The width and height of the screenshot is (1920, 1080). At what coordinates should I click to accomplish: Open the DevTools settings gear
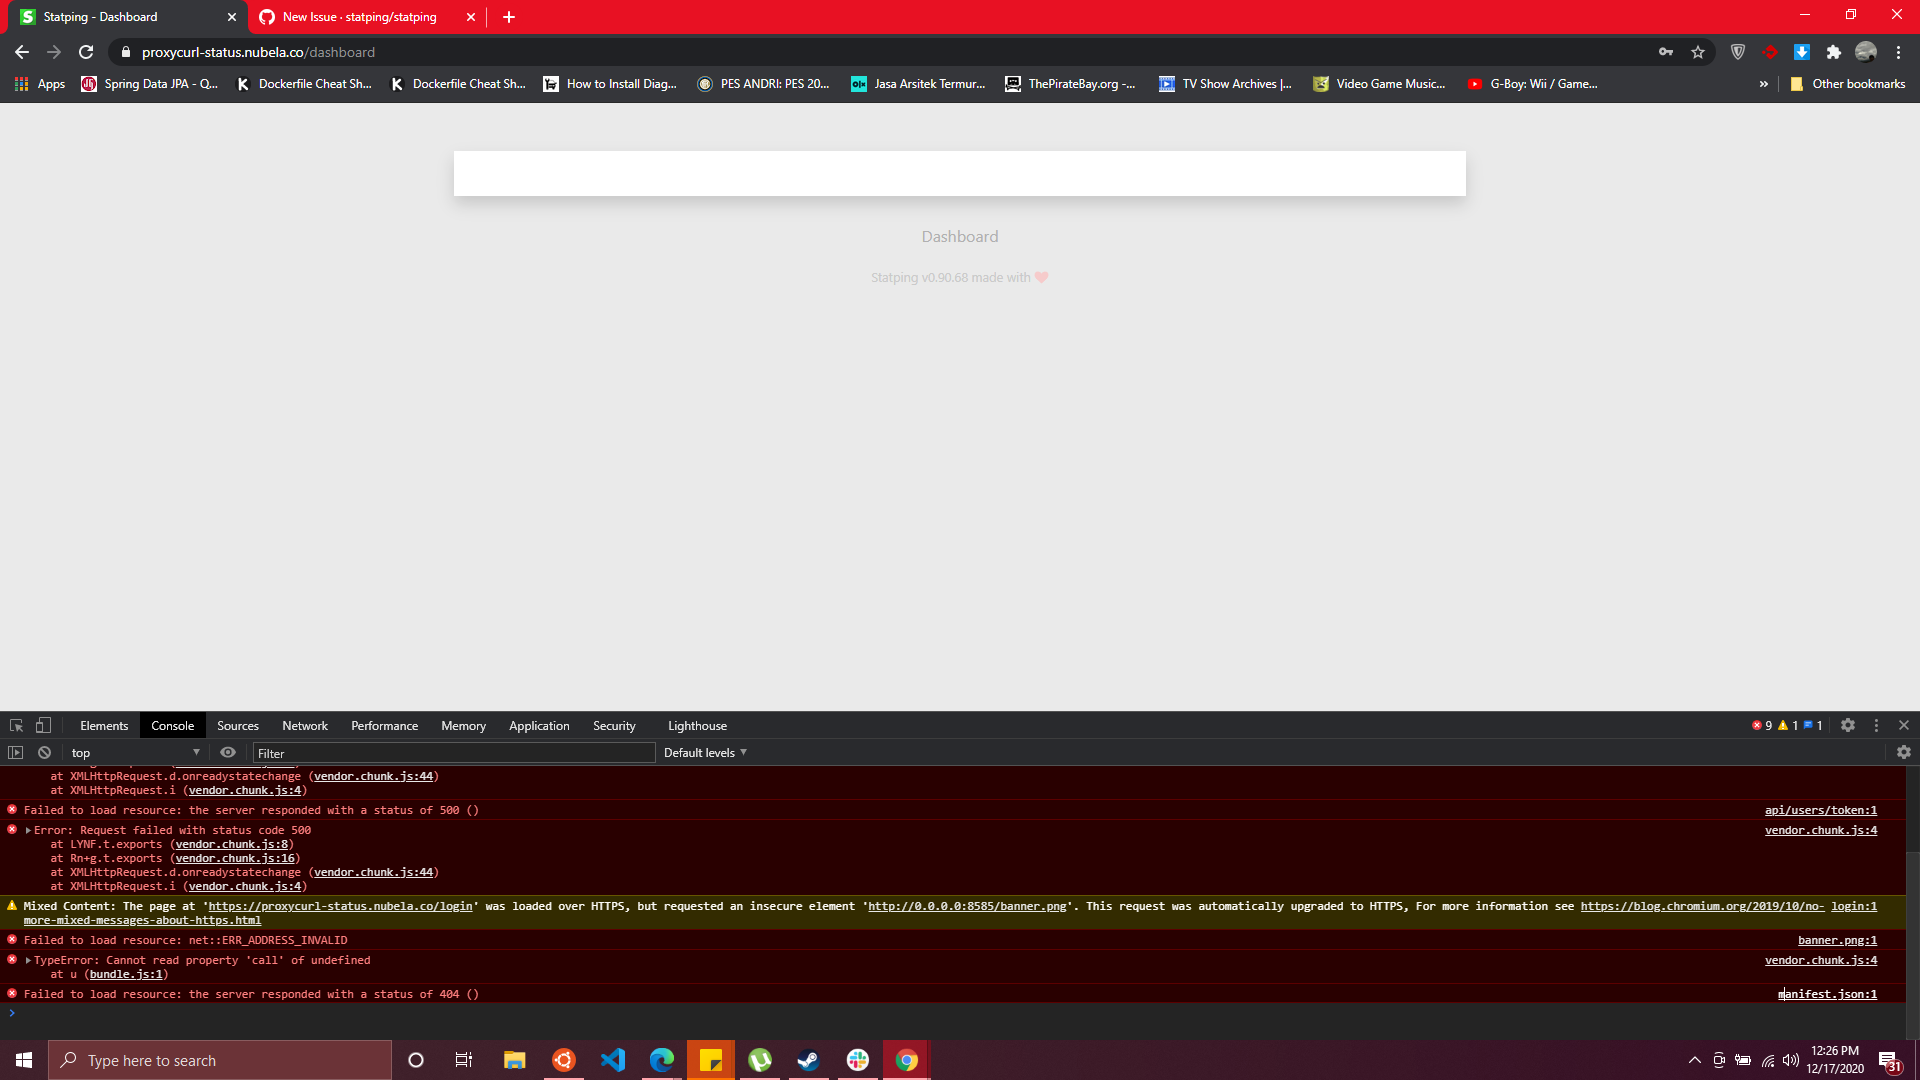point(1848,726)
